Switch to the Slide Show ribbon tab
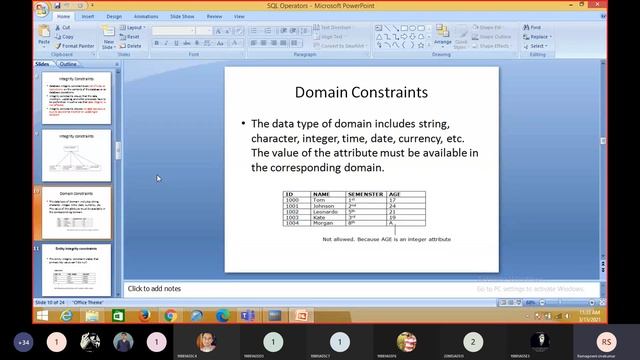This screenshot has height=360, width=640. tap(182, 16)
